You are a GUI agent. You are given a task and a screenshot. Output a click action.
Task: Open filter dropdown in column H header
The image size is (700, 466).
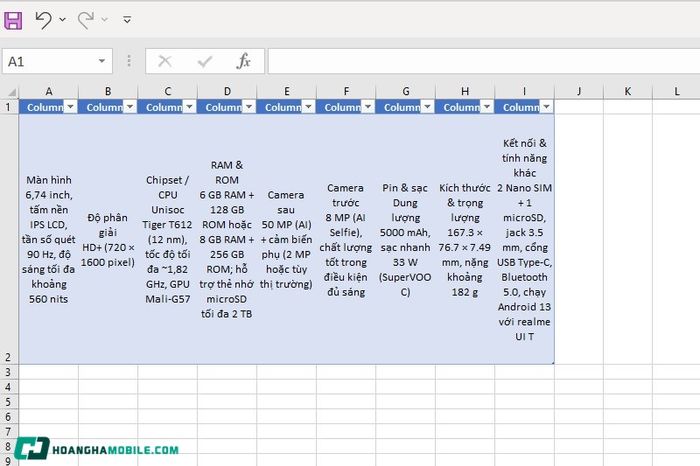[x=487, y=107]
